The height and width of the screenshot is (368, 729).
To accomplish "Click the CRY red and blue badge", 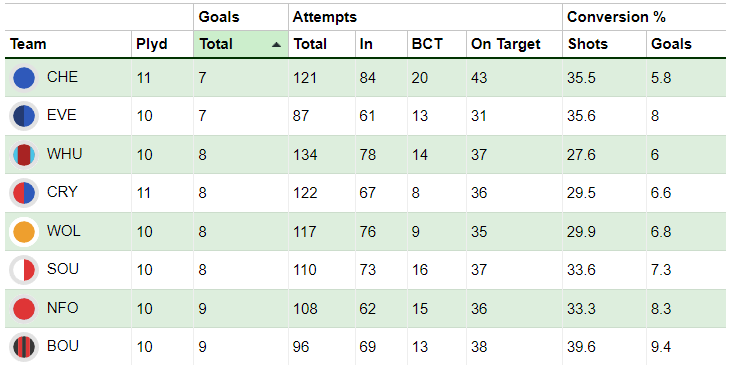I will (24, 193).
